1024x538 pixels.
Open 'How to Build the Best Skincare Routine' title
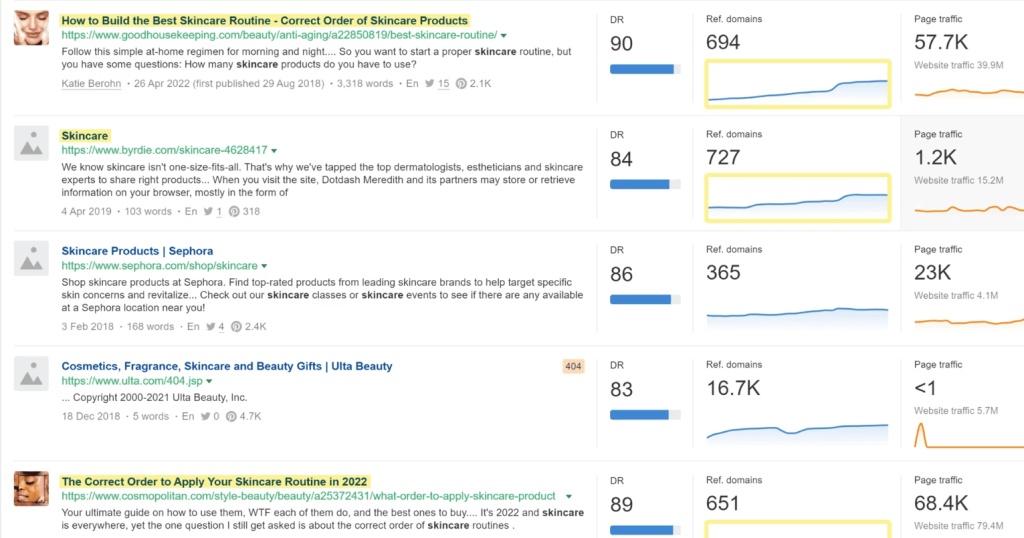[x=264, y=20]
